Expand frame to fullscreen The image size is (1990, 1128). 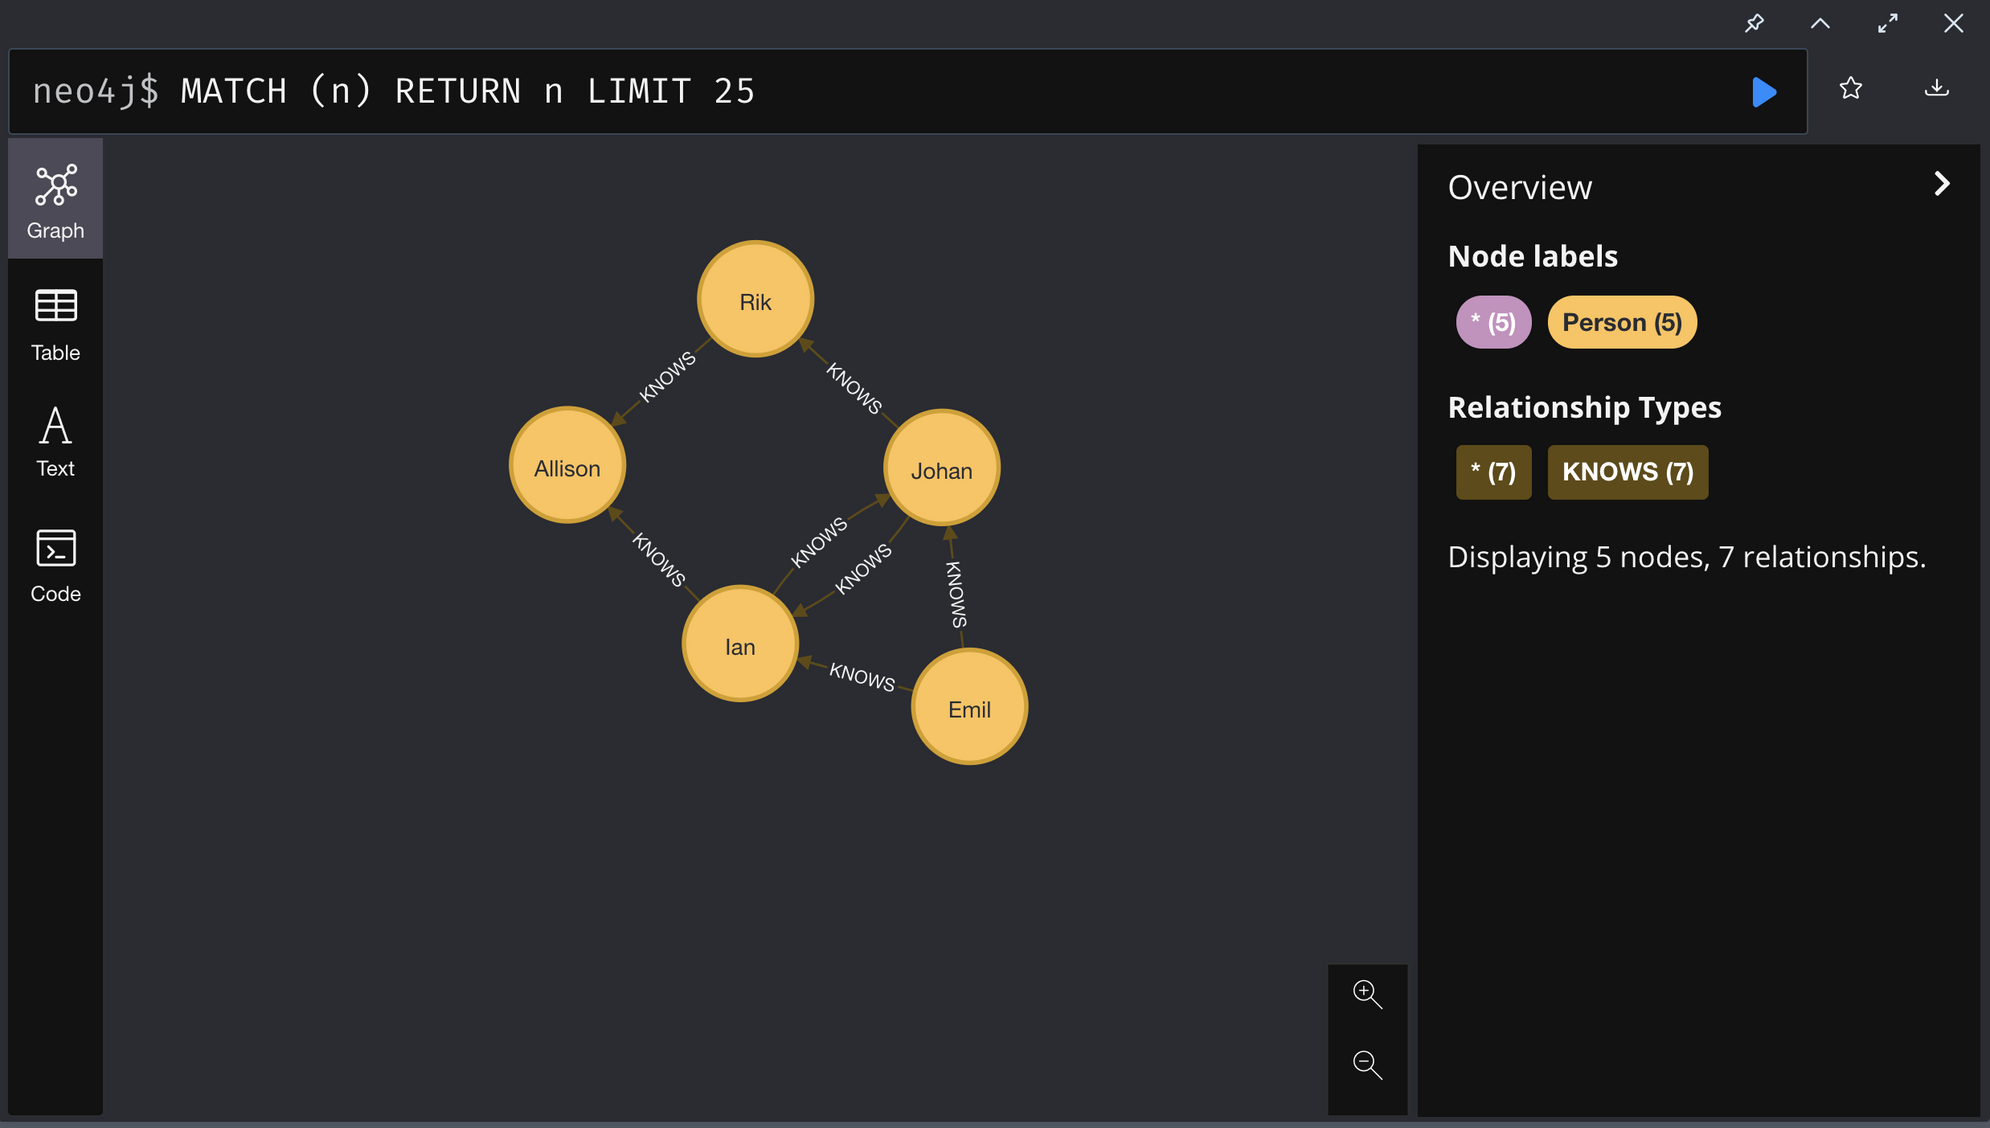pos(1887,23)
